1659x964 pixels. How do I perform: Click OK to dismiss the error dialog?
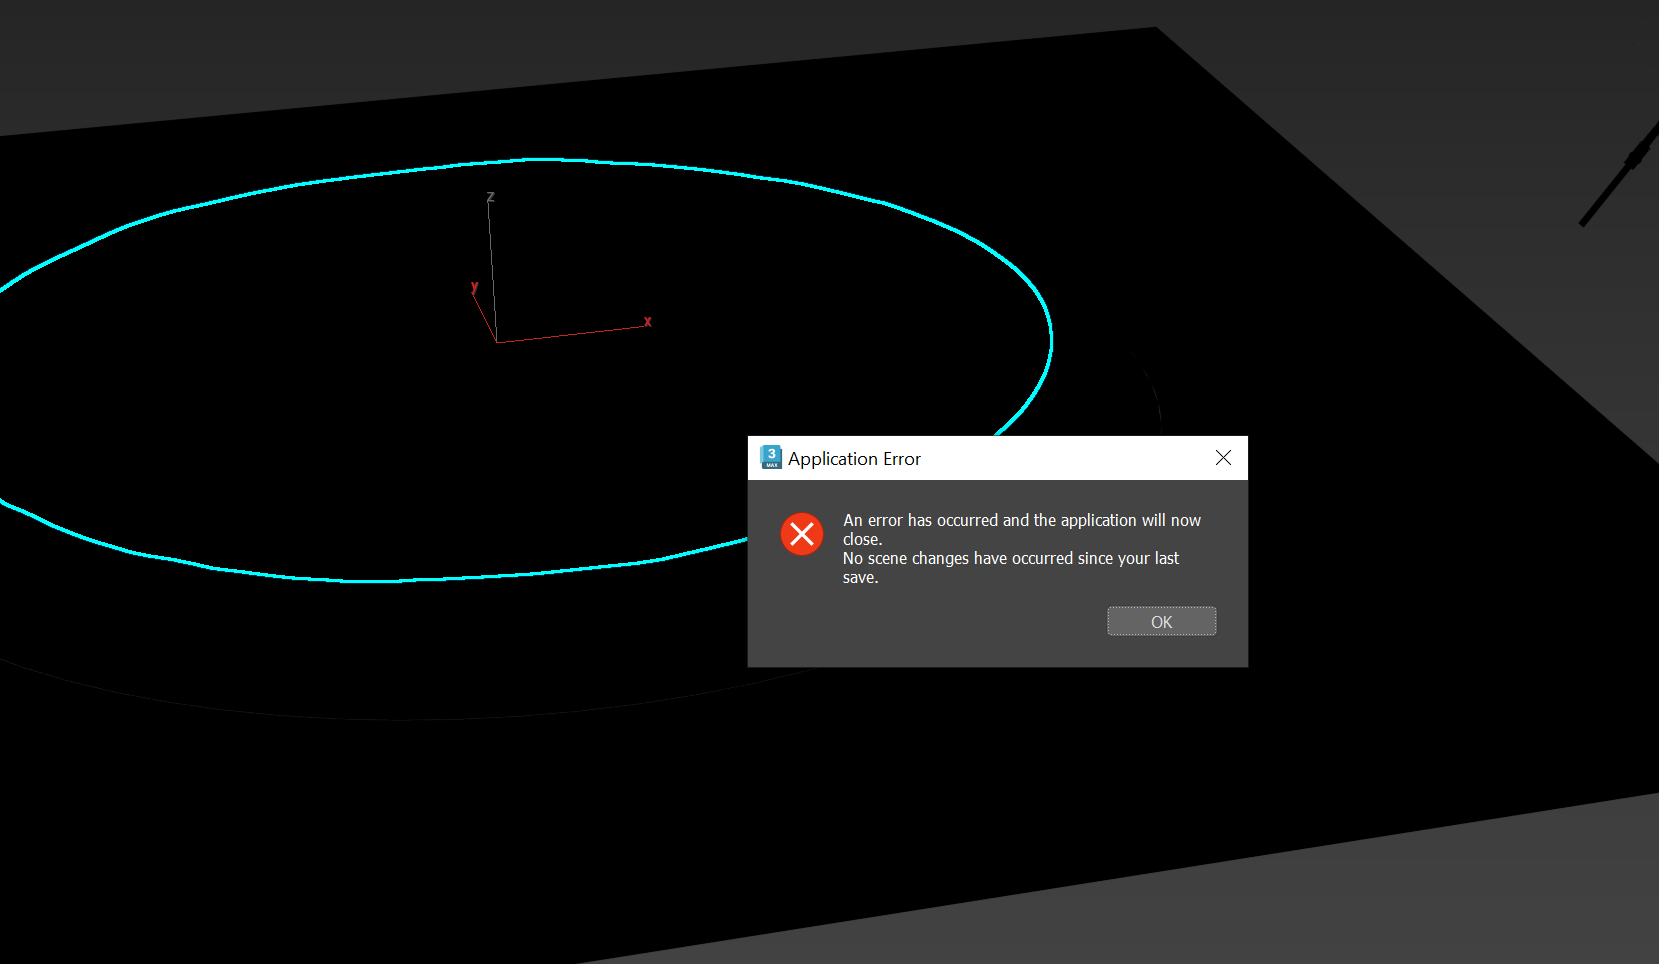(1161, 621)
